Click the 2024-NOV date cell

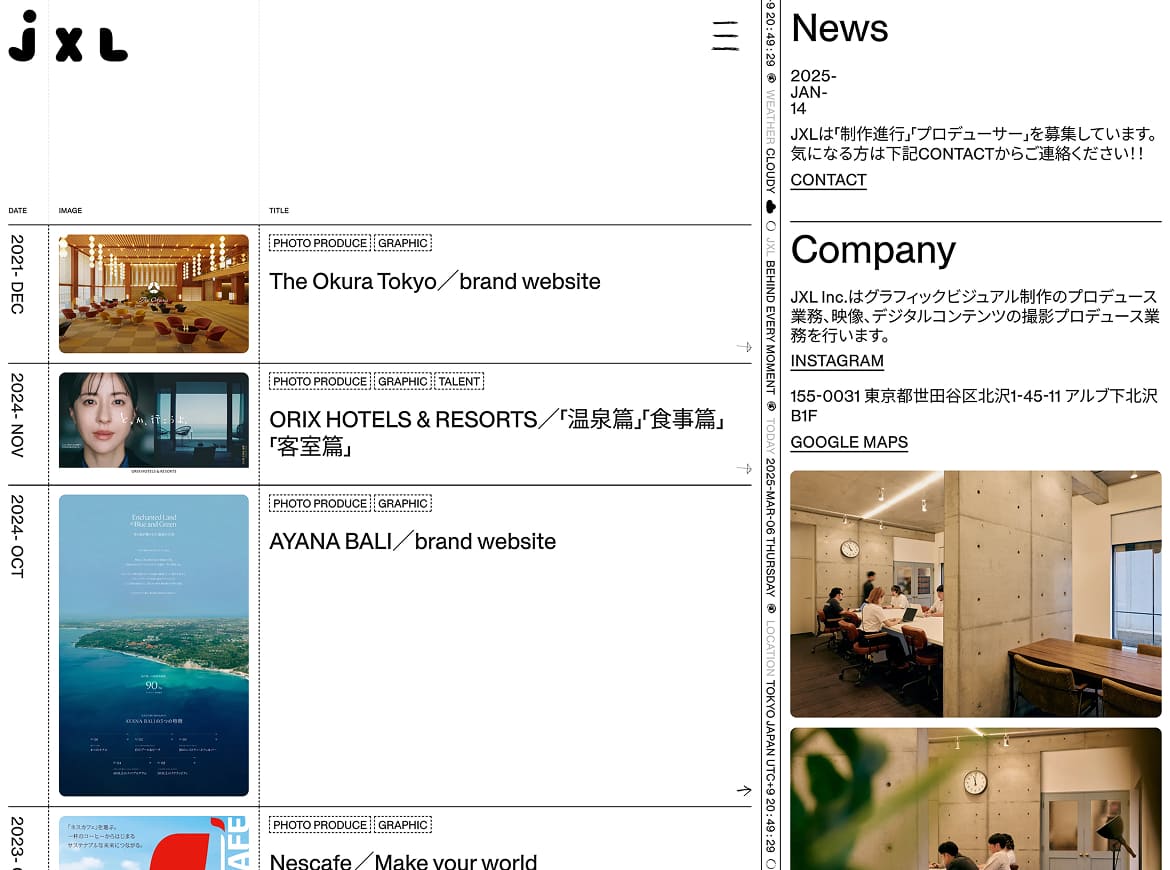[x=17, y=415]
